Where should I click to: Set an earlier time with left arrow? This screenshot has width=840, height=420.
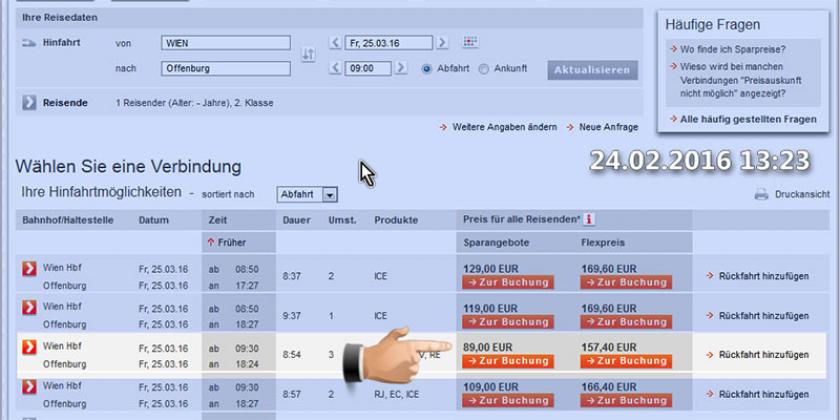click(335, 69)
